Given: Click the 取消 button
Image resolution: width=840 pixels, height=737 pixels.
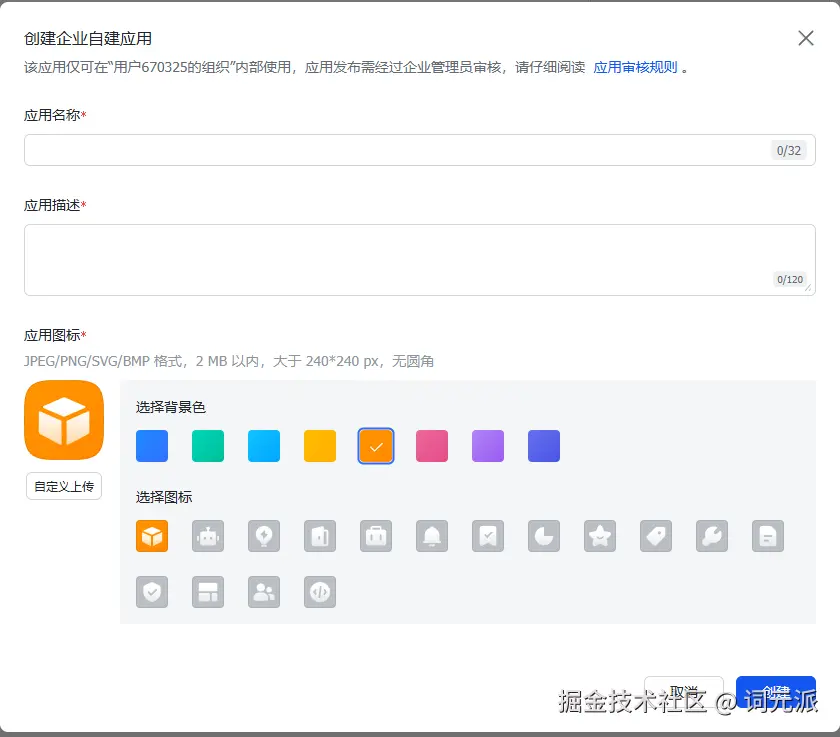Looking at the screenshot, I should click(x=684, y=691).
